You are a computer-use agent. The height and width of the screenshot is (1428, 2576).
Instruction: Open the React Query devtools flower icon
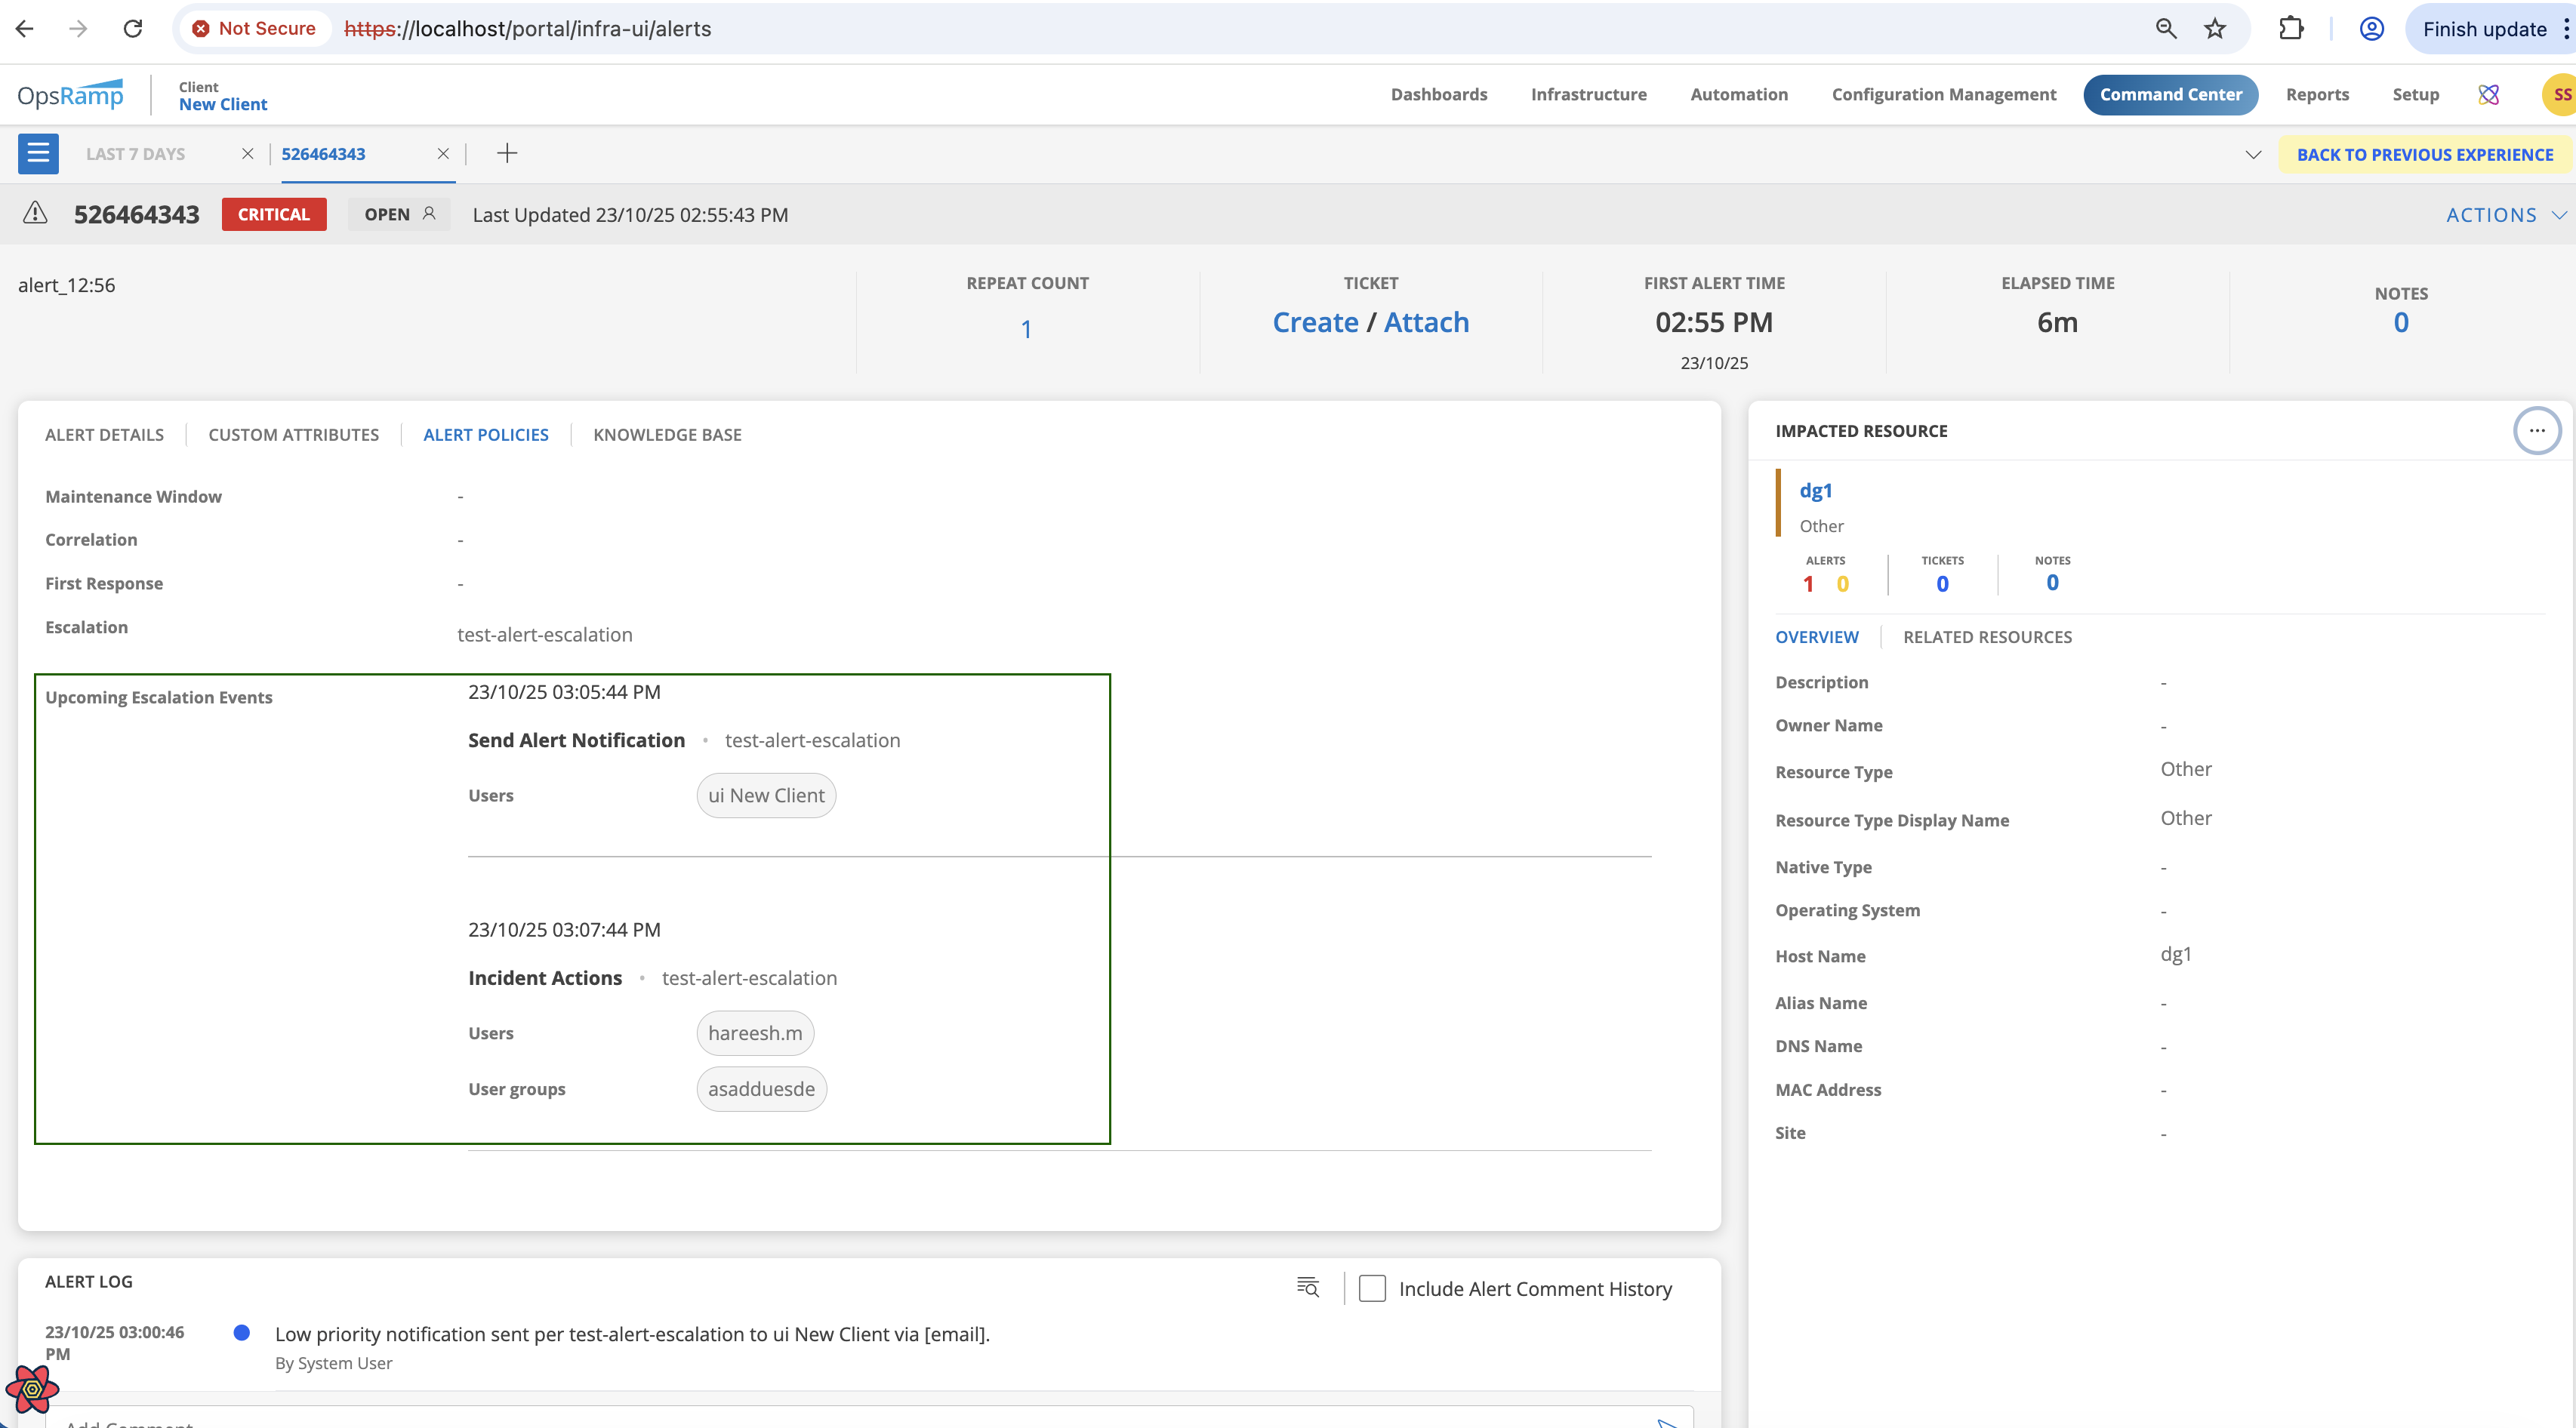32,1389
